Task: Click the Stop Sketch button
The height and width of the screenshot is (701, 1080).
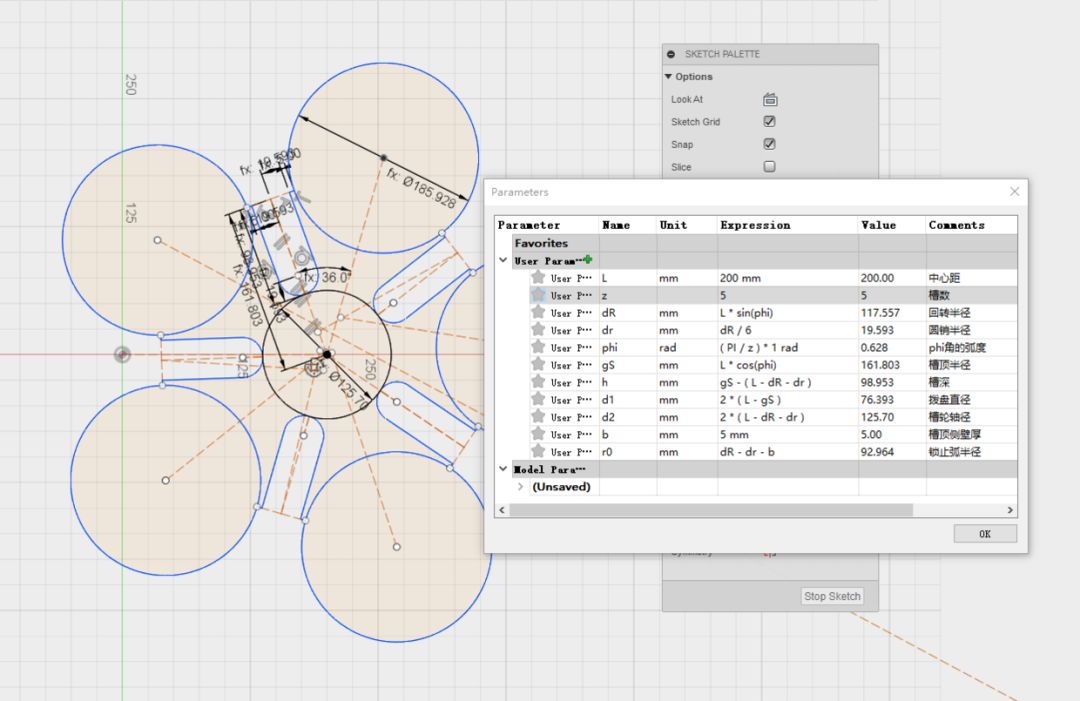Action: click(832, 596)
